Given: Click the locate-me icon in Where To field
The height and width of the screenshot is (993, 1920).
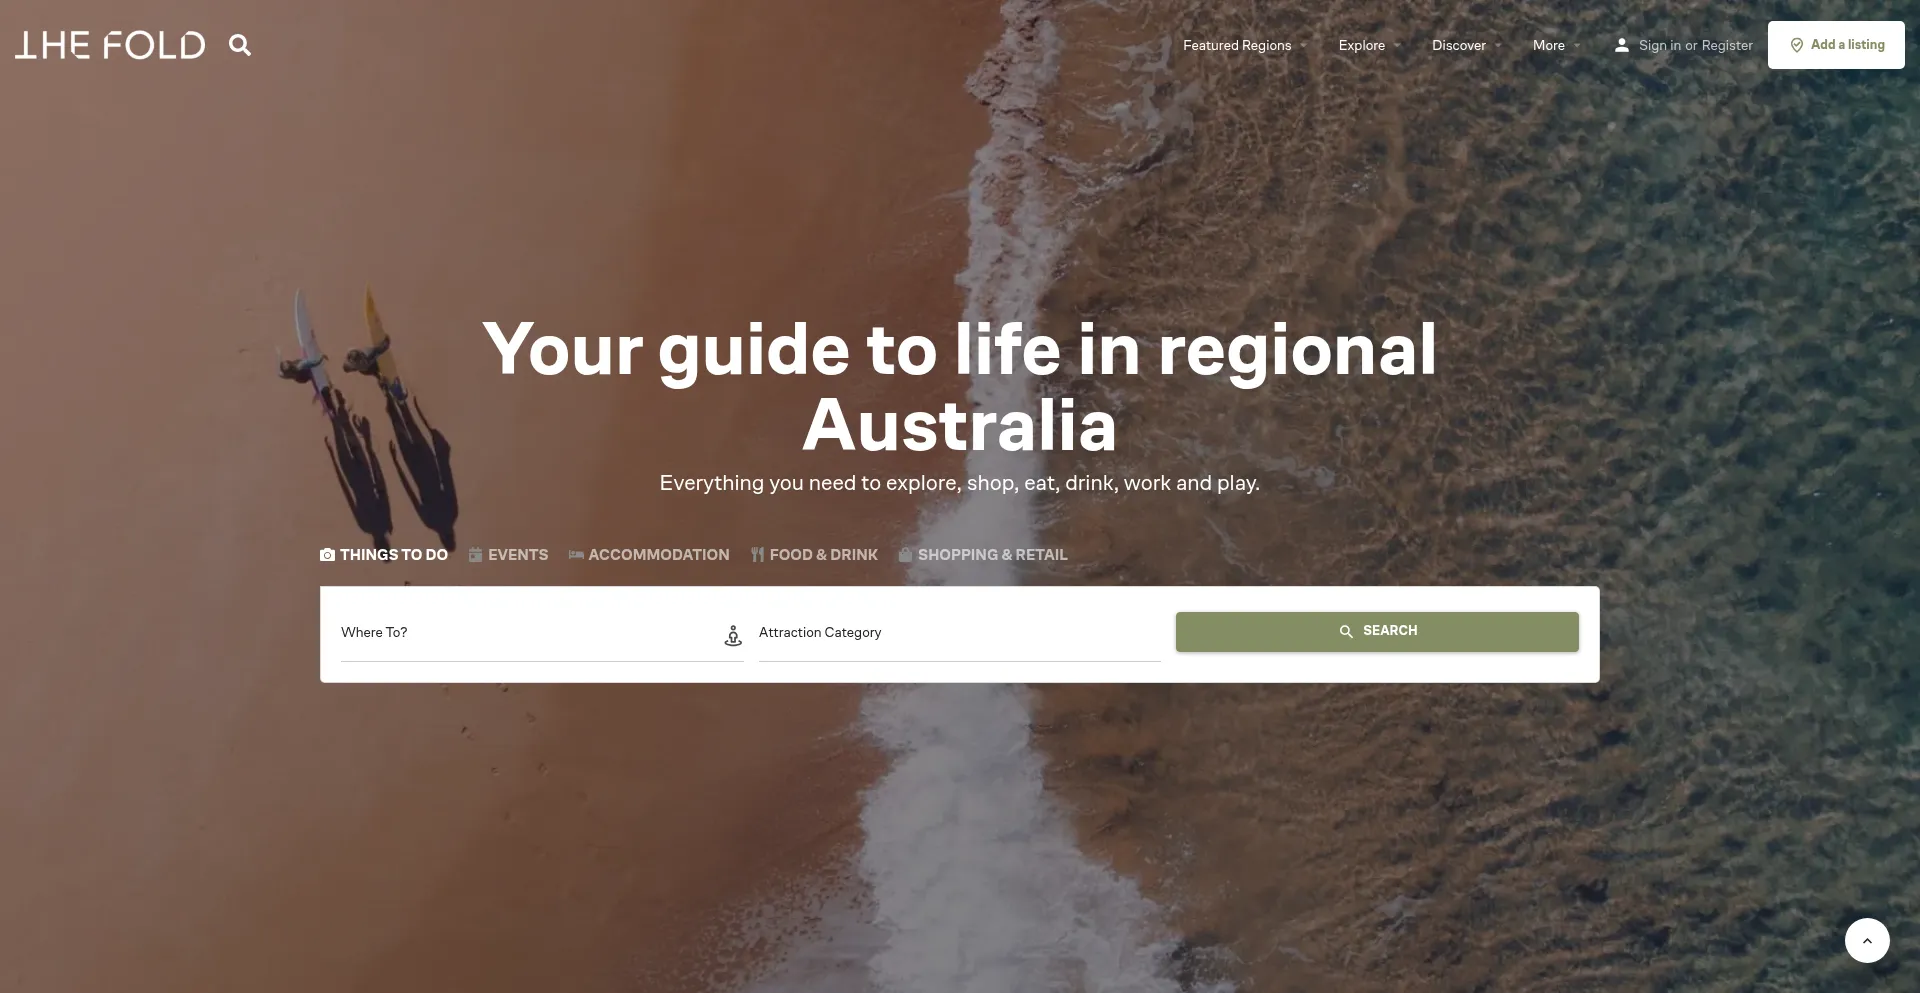Looking at the screenshot, I should pos(733,636).
